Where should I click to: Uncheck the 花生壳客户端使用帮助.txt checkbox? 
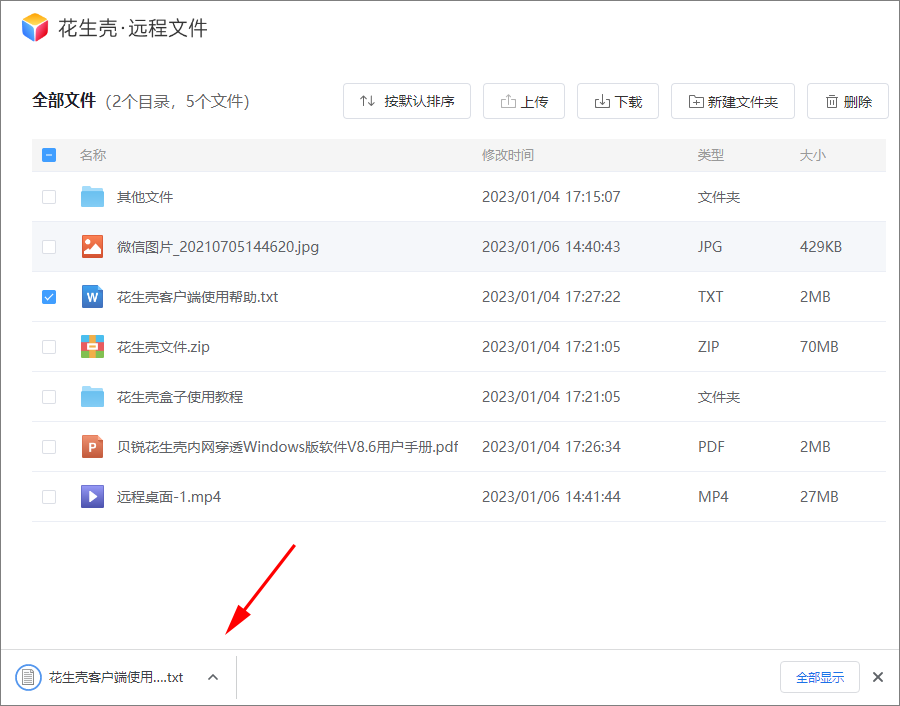point(49,297)
